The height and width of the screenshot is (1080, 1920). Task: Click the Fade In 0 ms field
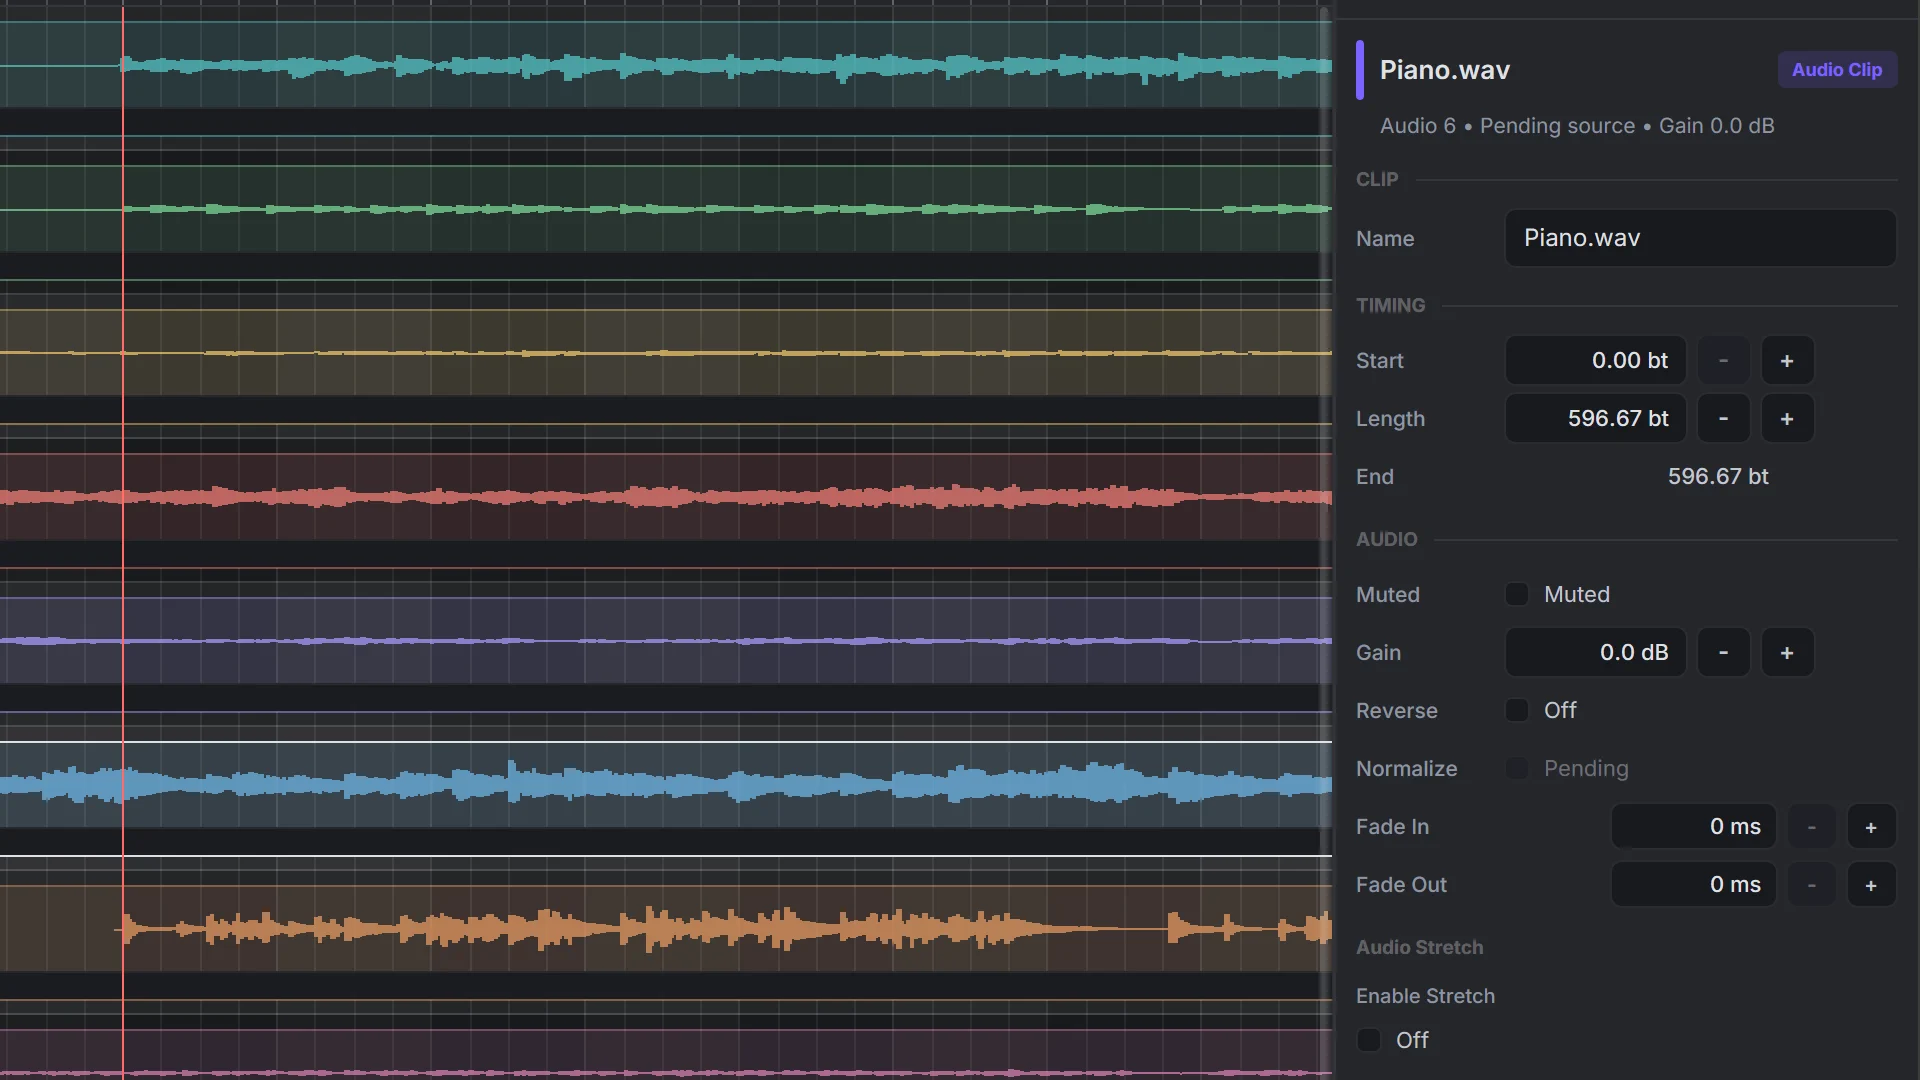1693,826
